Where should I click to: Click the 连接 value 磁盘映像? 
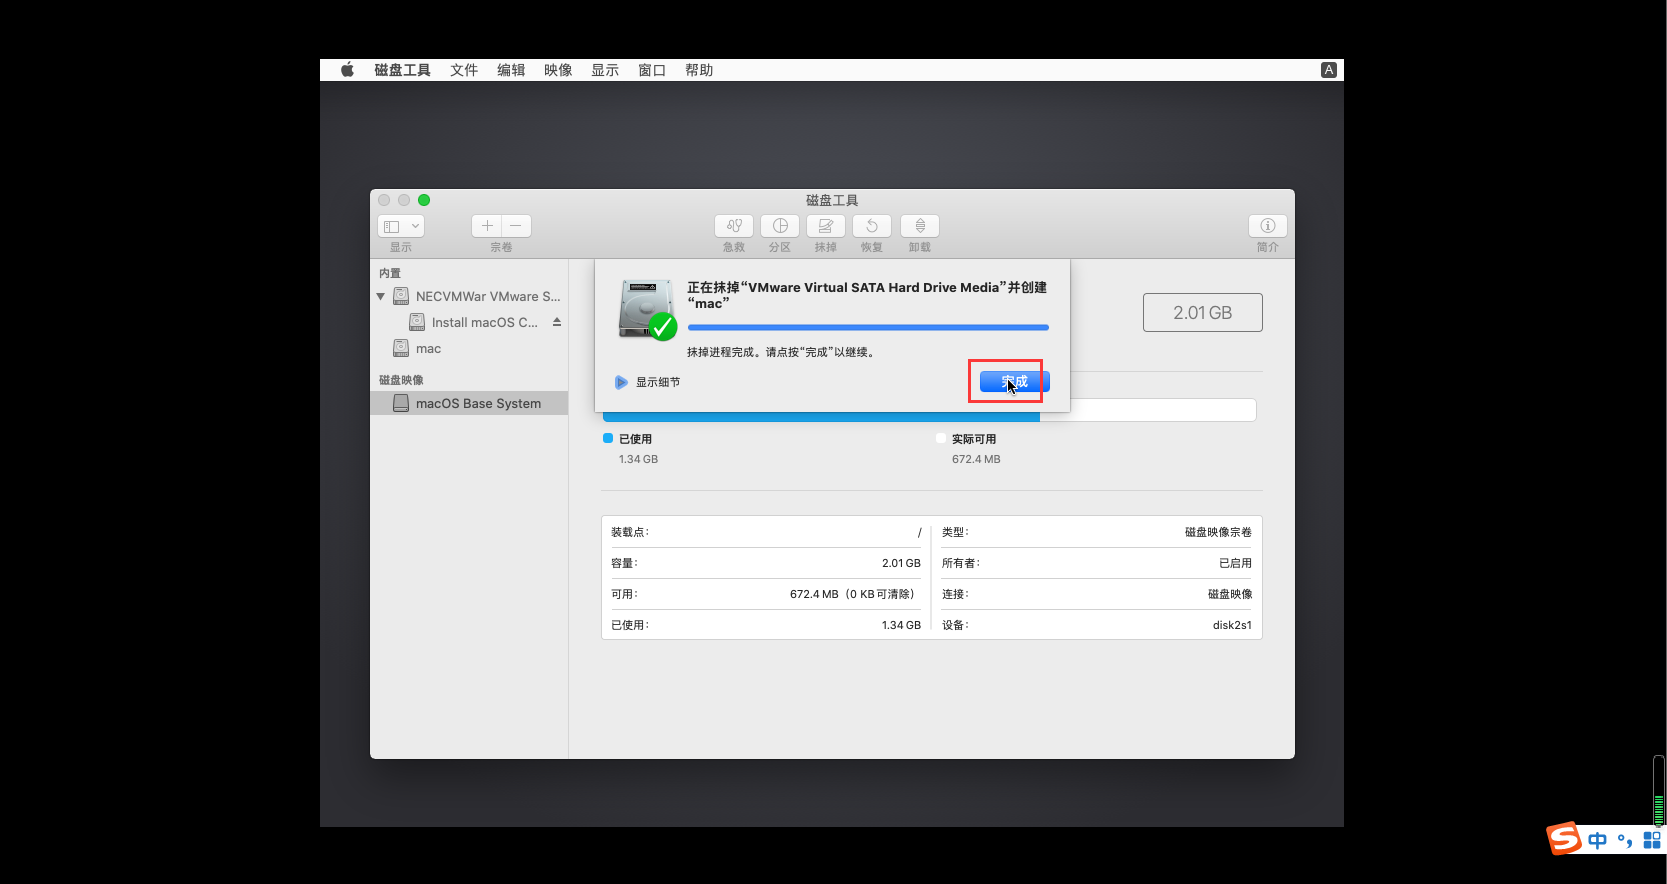coord(1230,595)
